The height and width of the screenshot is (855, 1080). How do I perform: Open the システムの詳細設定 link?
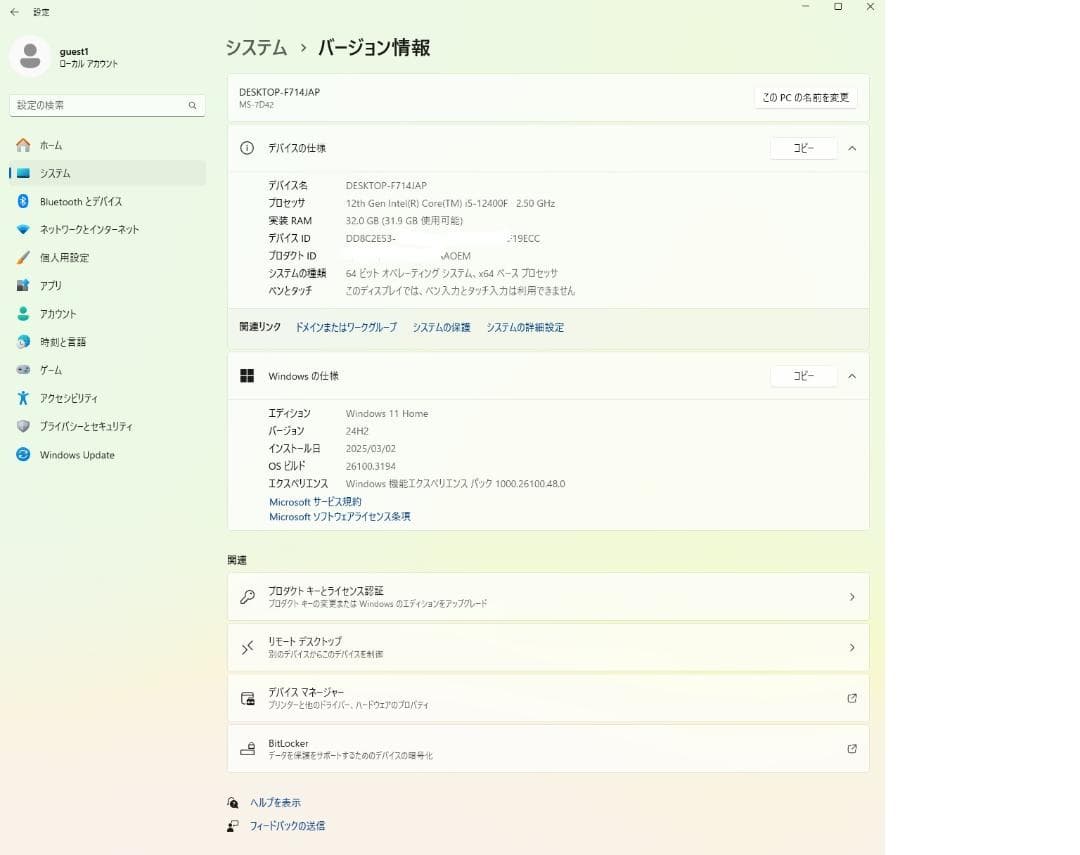tap(525, 327)
